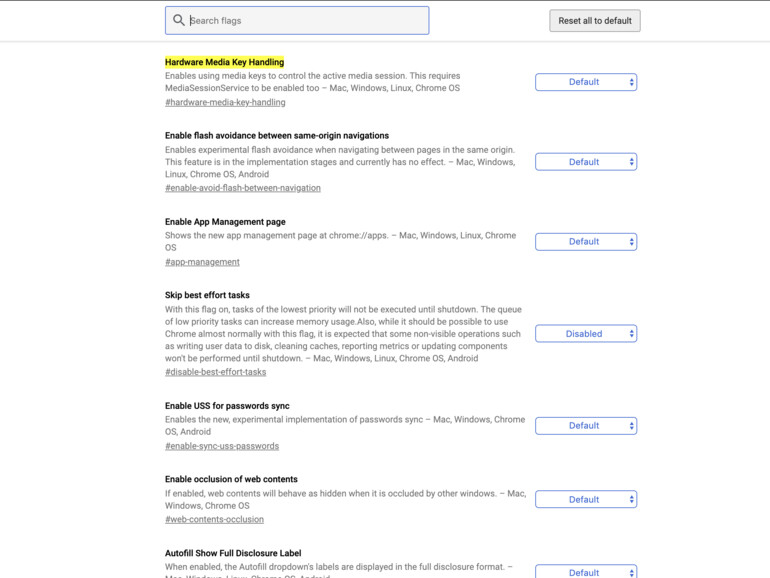Open flash avoidance Default dropdown
770x578 pixels.
586,162
